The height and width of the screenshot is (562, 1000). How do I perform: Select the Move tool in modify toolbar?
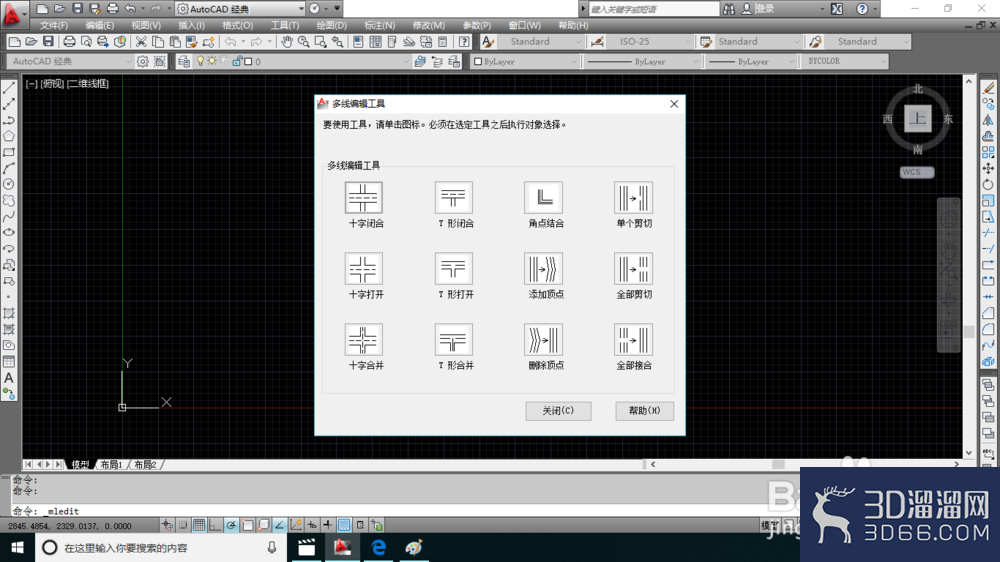tap(988, 168)
